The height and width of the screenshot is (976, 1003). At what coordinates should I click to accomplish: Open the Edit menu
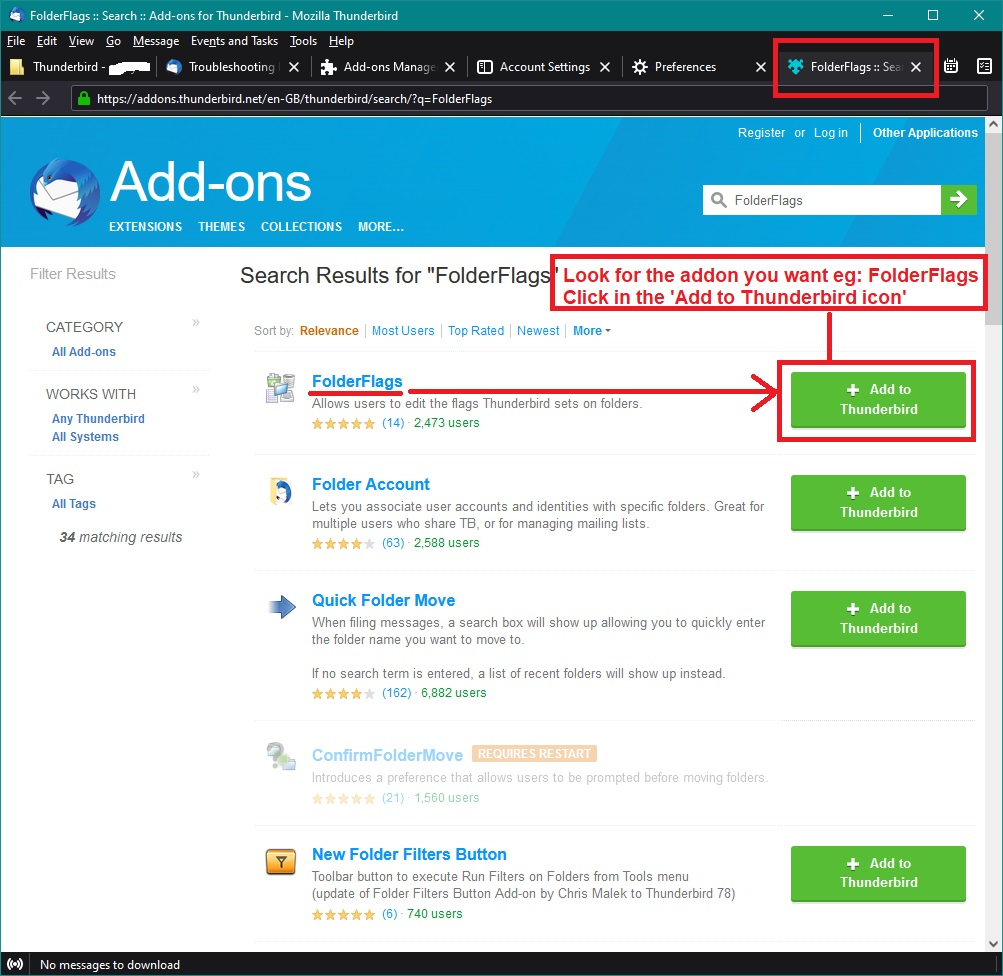(47, 41)
